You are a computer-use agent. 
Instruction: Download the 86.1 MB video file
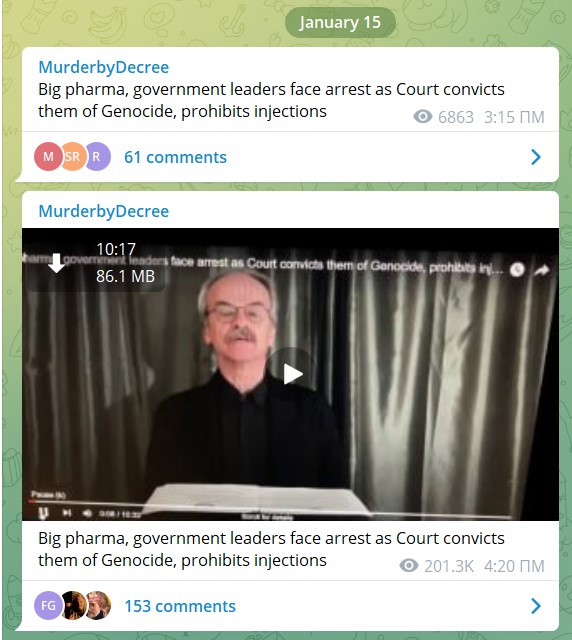click(56, 262)
